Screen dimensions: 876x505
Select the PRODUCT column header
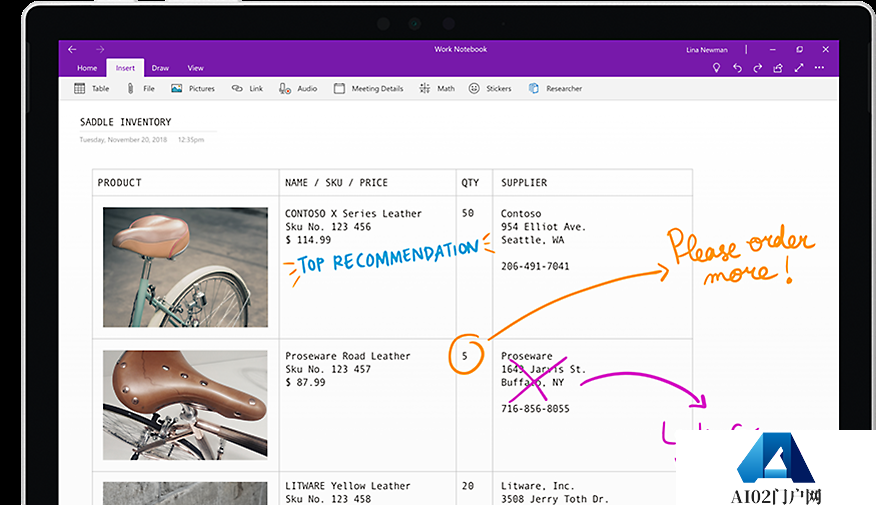[120, 183]
